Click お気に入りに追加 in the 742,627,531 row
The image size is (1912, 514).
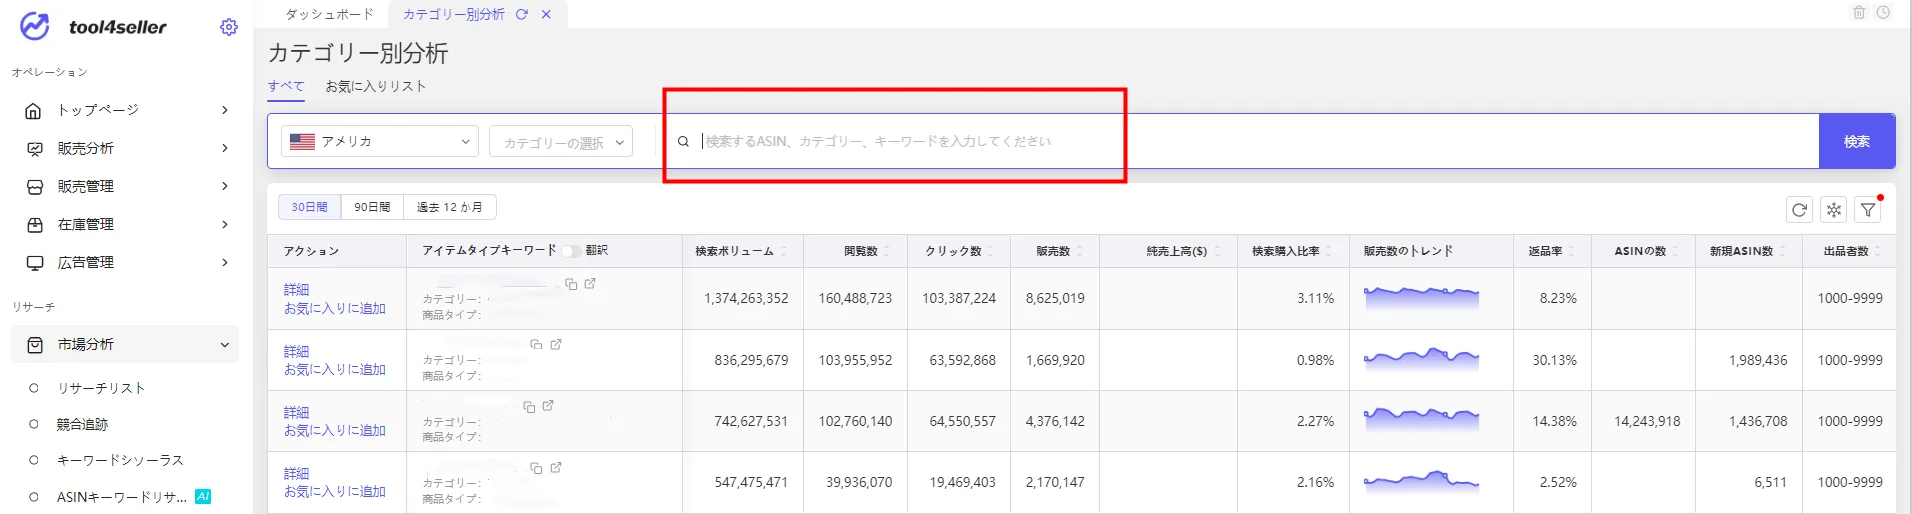334,430
